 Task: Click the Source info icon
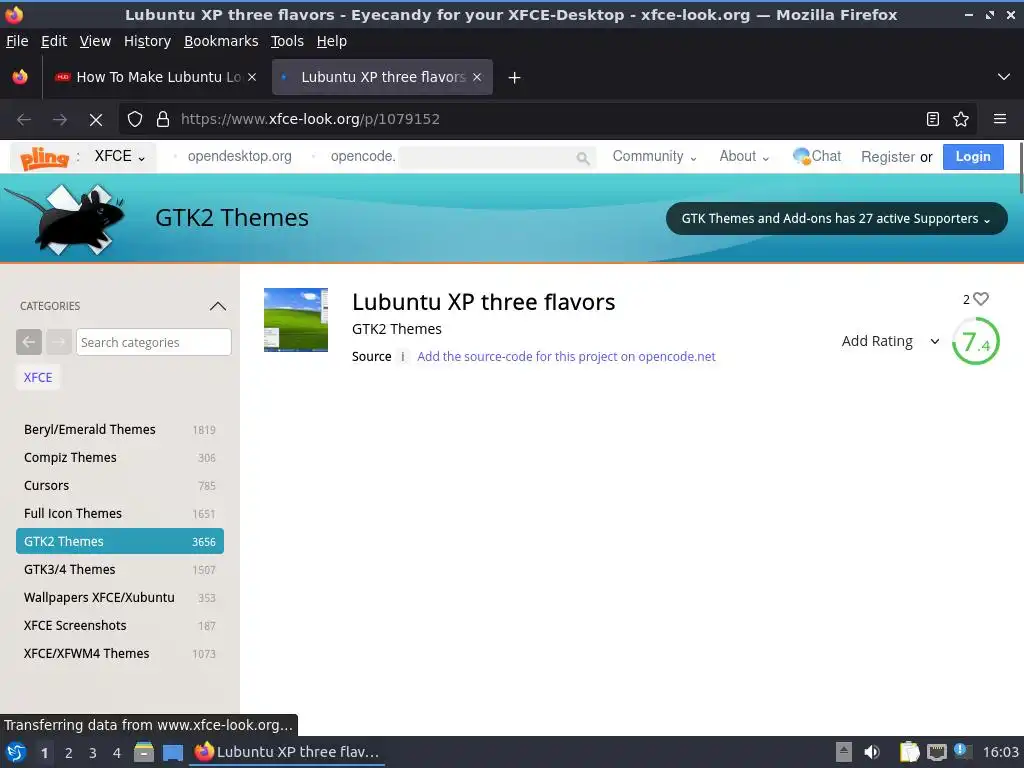click(402, 357)
